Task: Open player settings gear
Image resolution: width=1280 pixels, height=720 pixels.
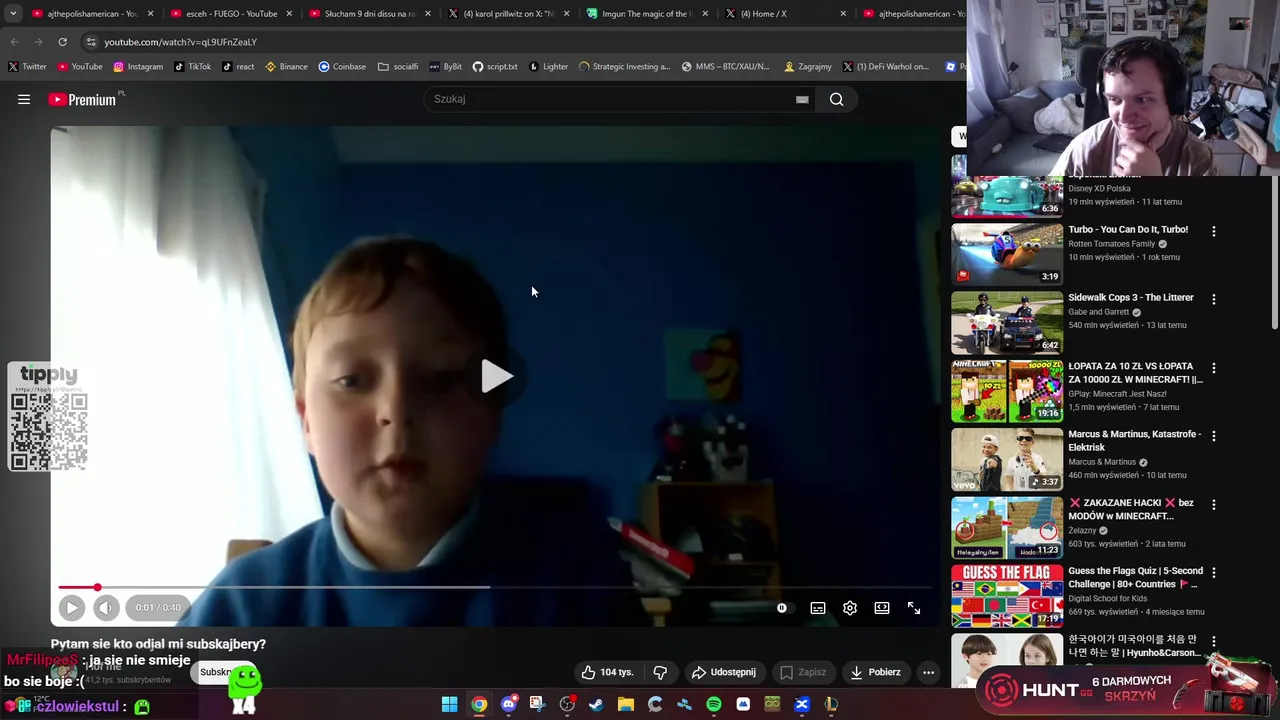Action: [x=850, y=608]
